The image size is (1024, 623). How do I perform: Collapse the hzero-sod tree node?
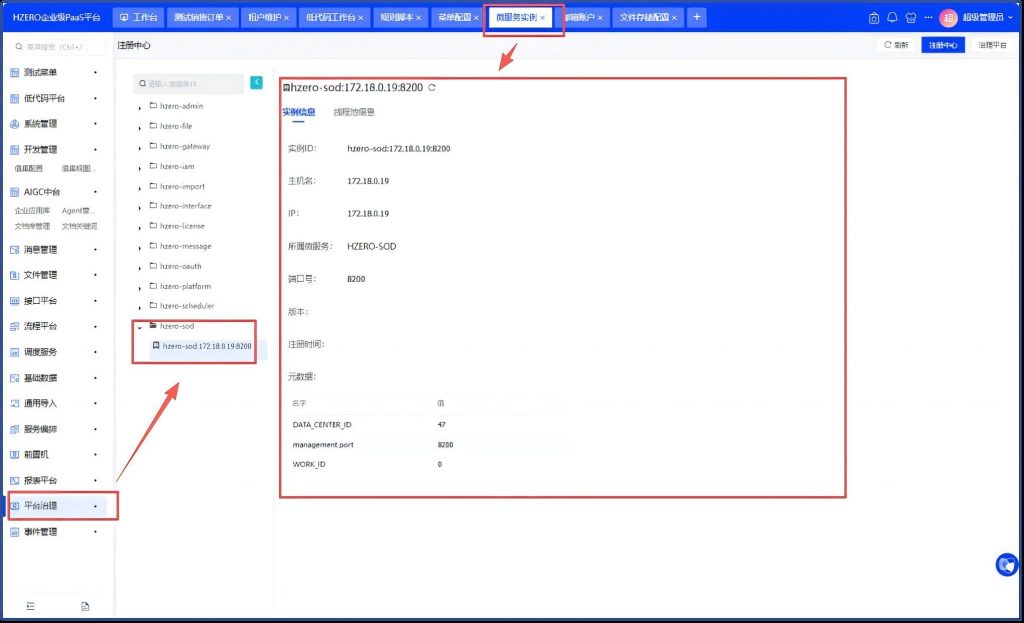pyautogui.click(x=140, y=326)
